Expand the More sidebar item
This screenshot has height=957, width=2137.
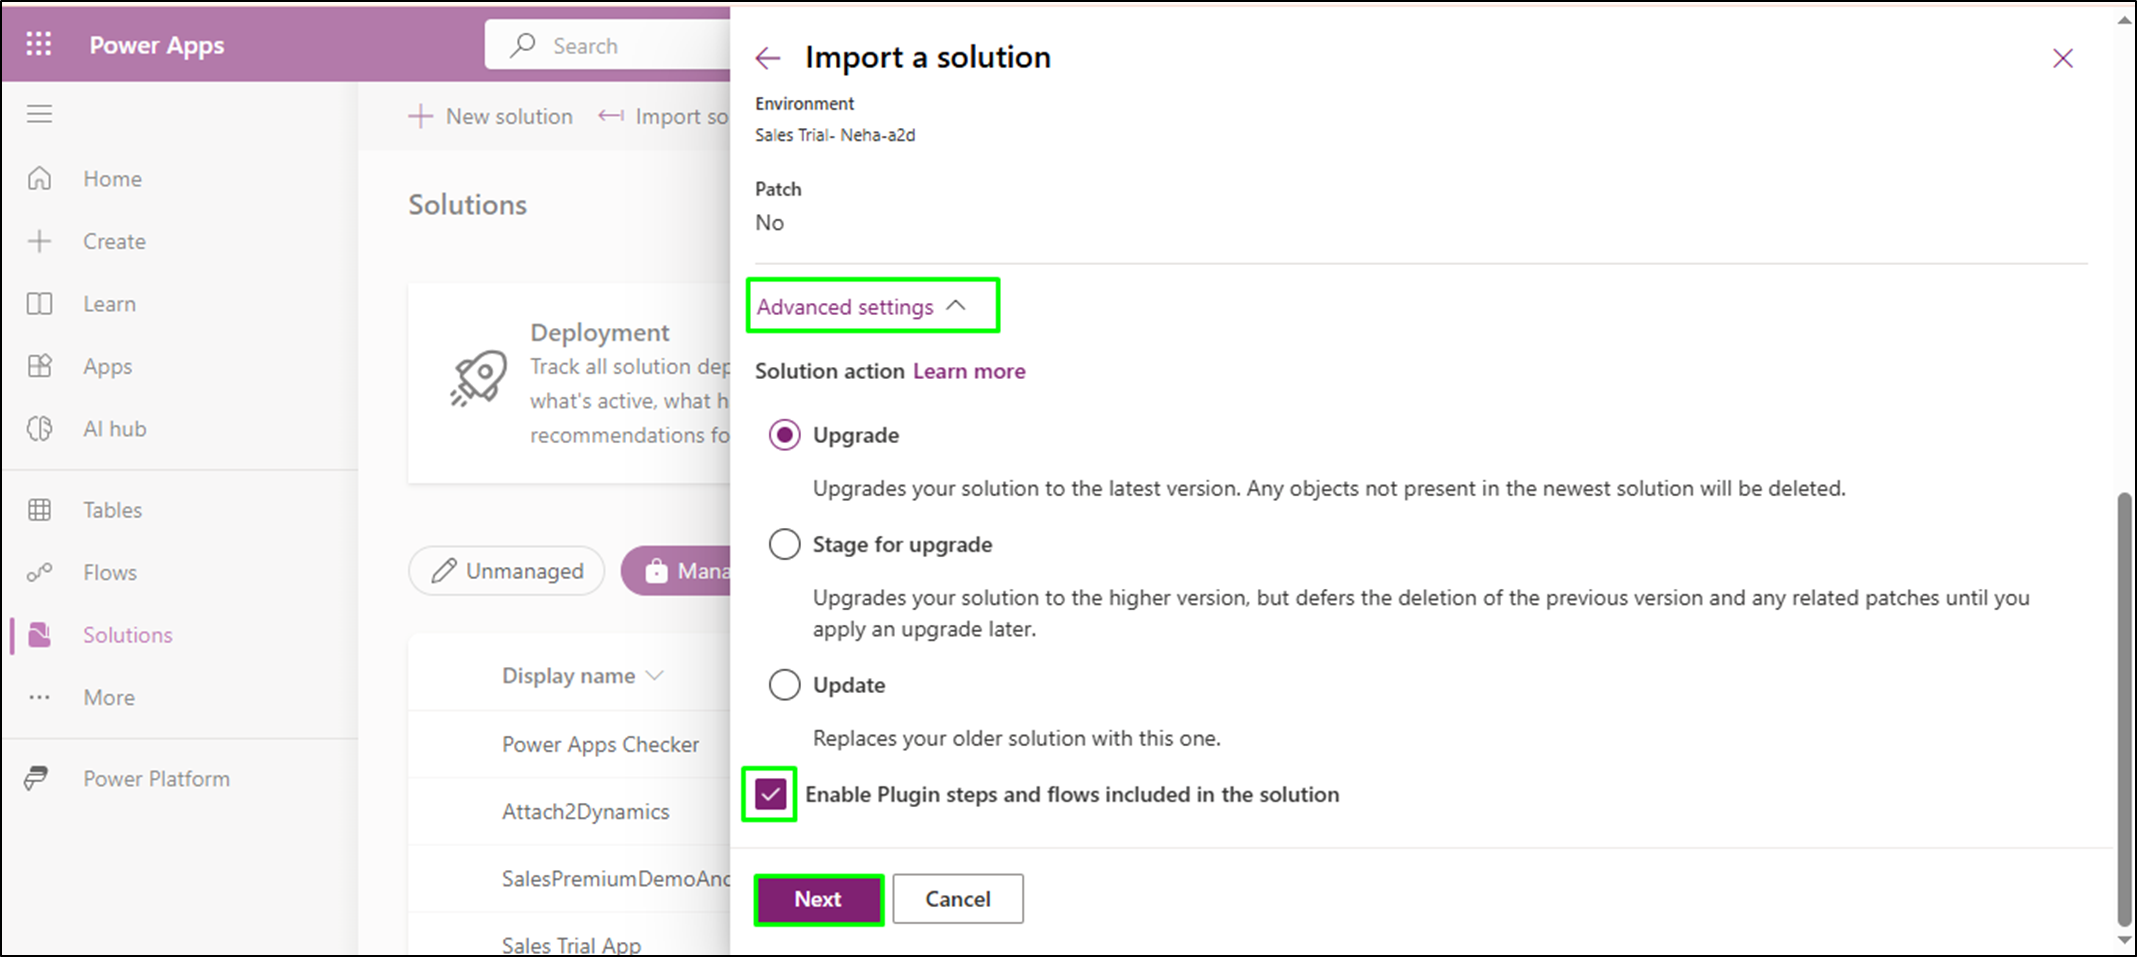(108, 697)
